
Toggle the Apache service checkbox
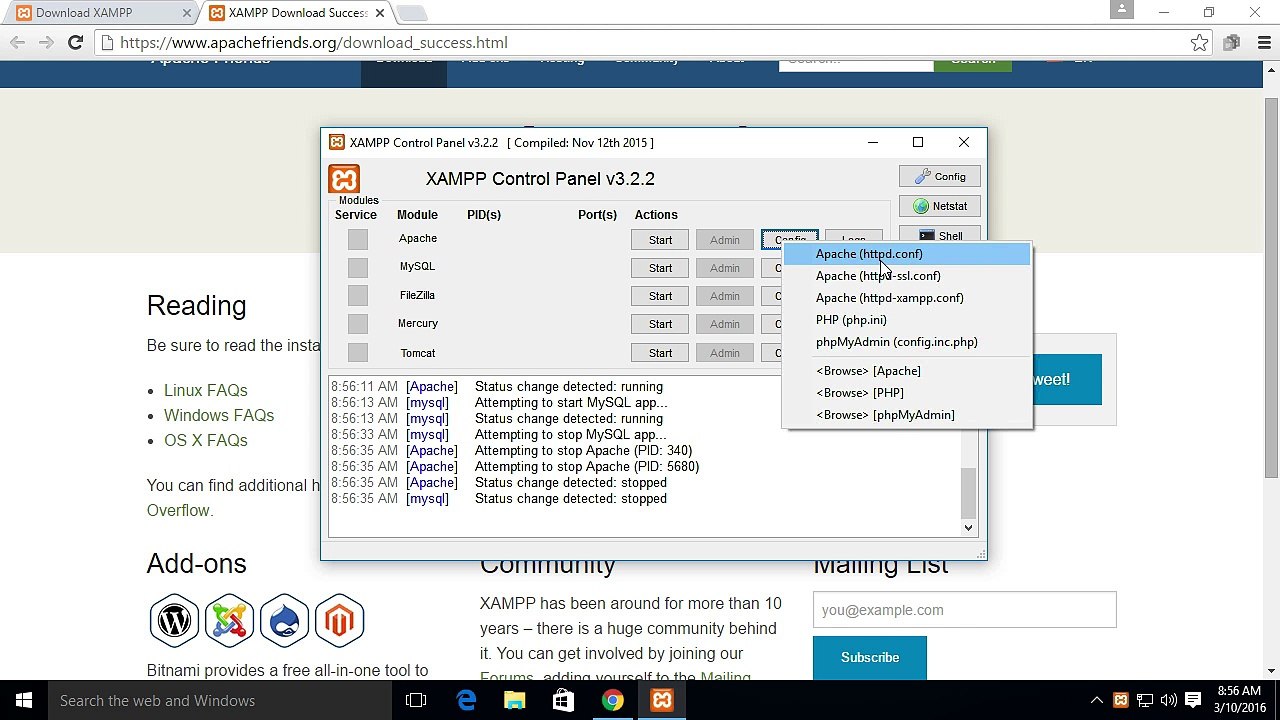click(x=358, y=239)
